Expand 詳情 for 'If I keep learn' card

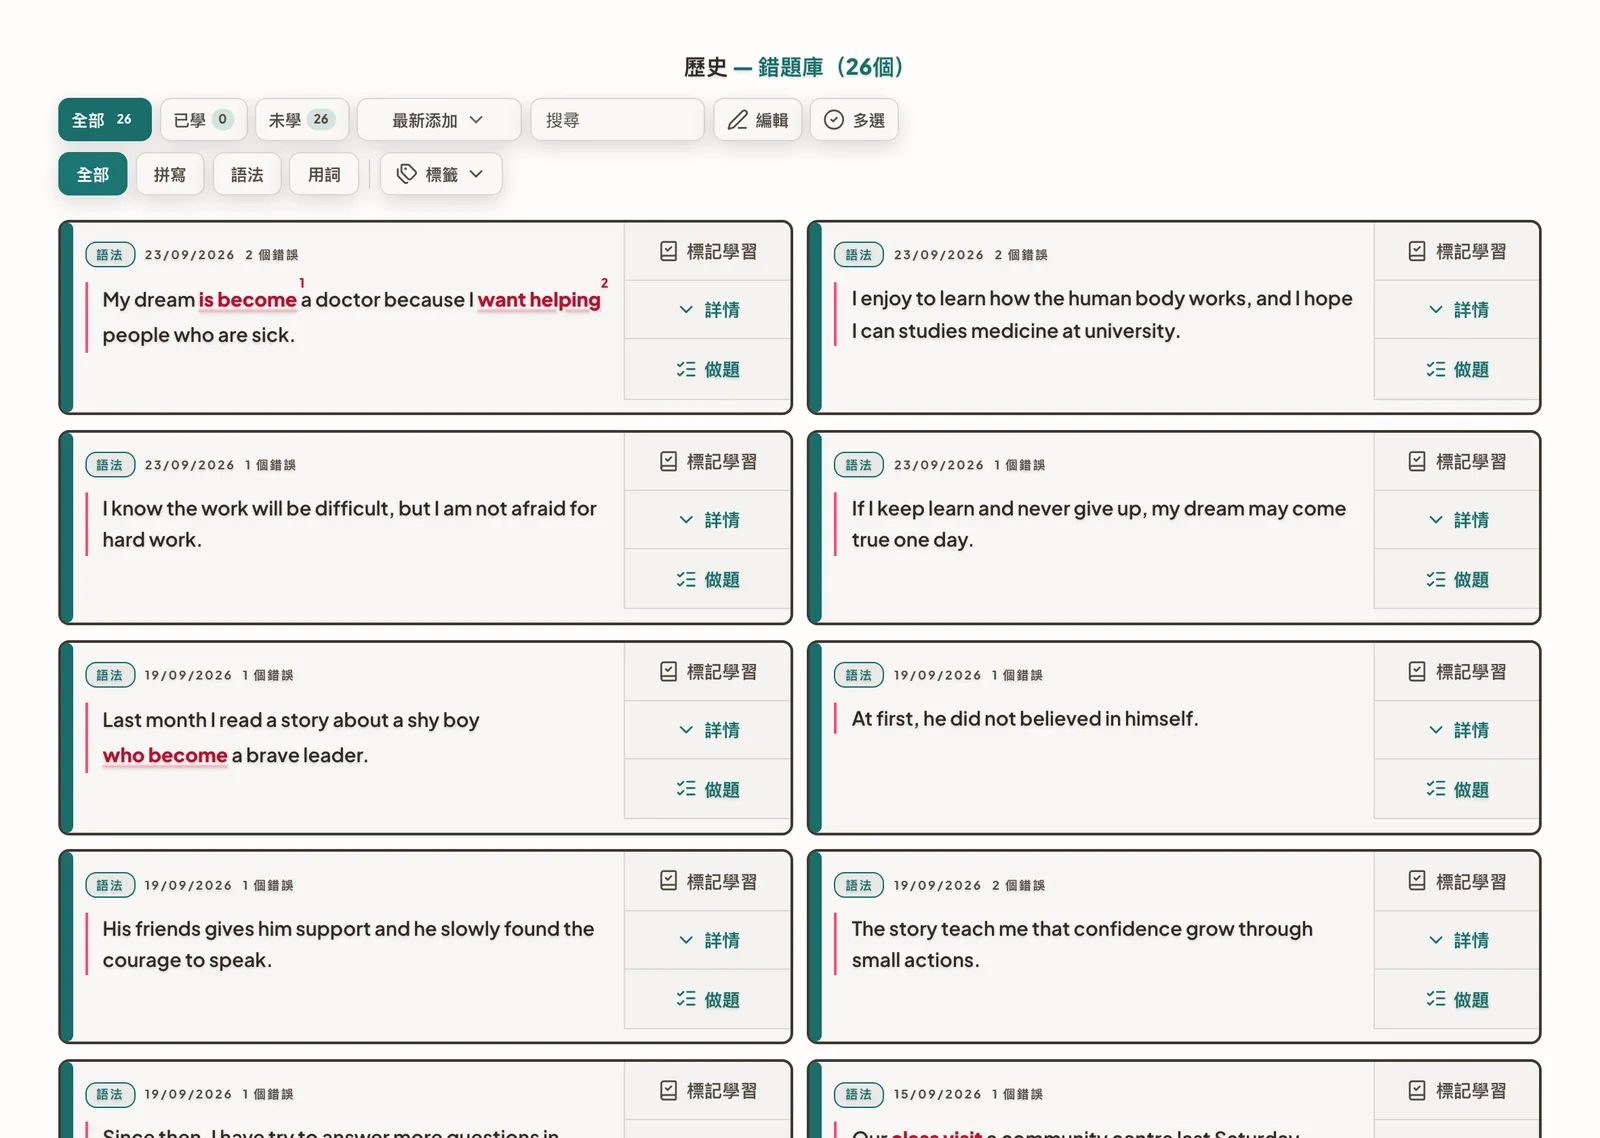pyautogui.click(x=1457, y=520)
